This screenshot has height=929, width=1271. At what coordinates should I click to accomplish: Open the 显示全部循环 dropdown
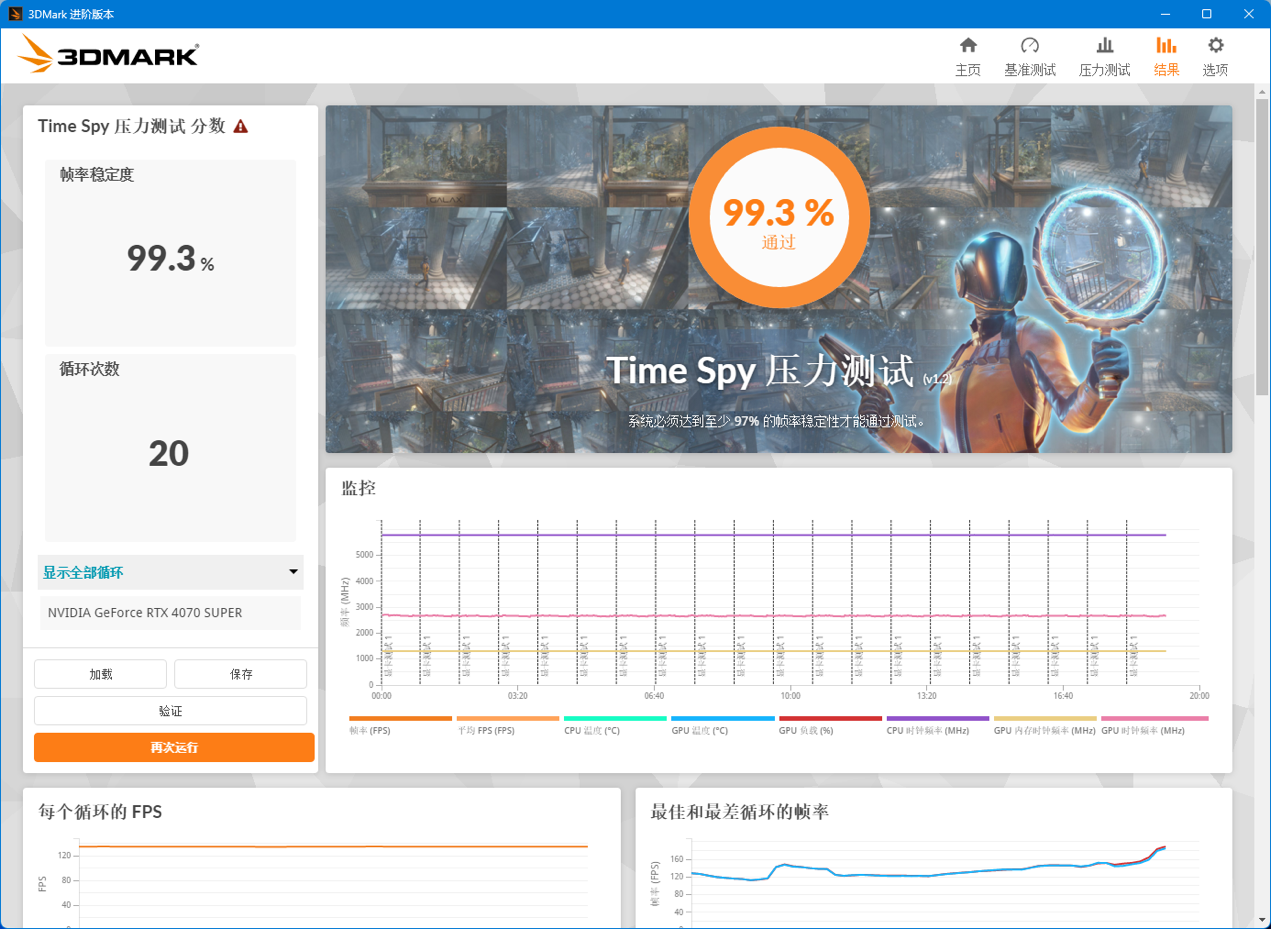coord(170,572)
